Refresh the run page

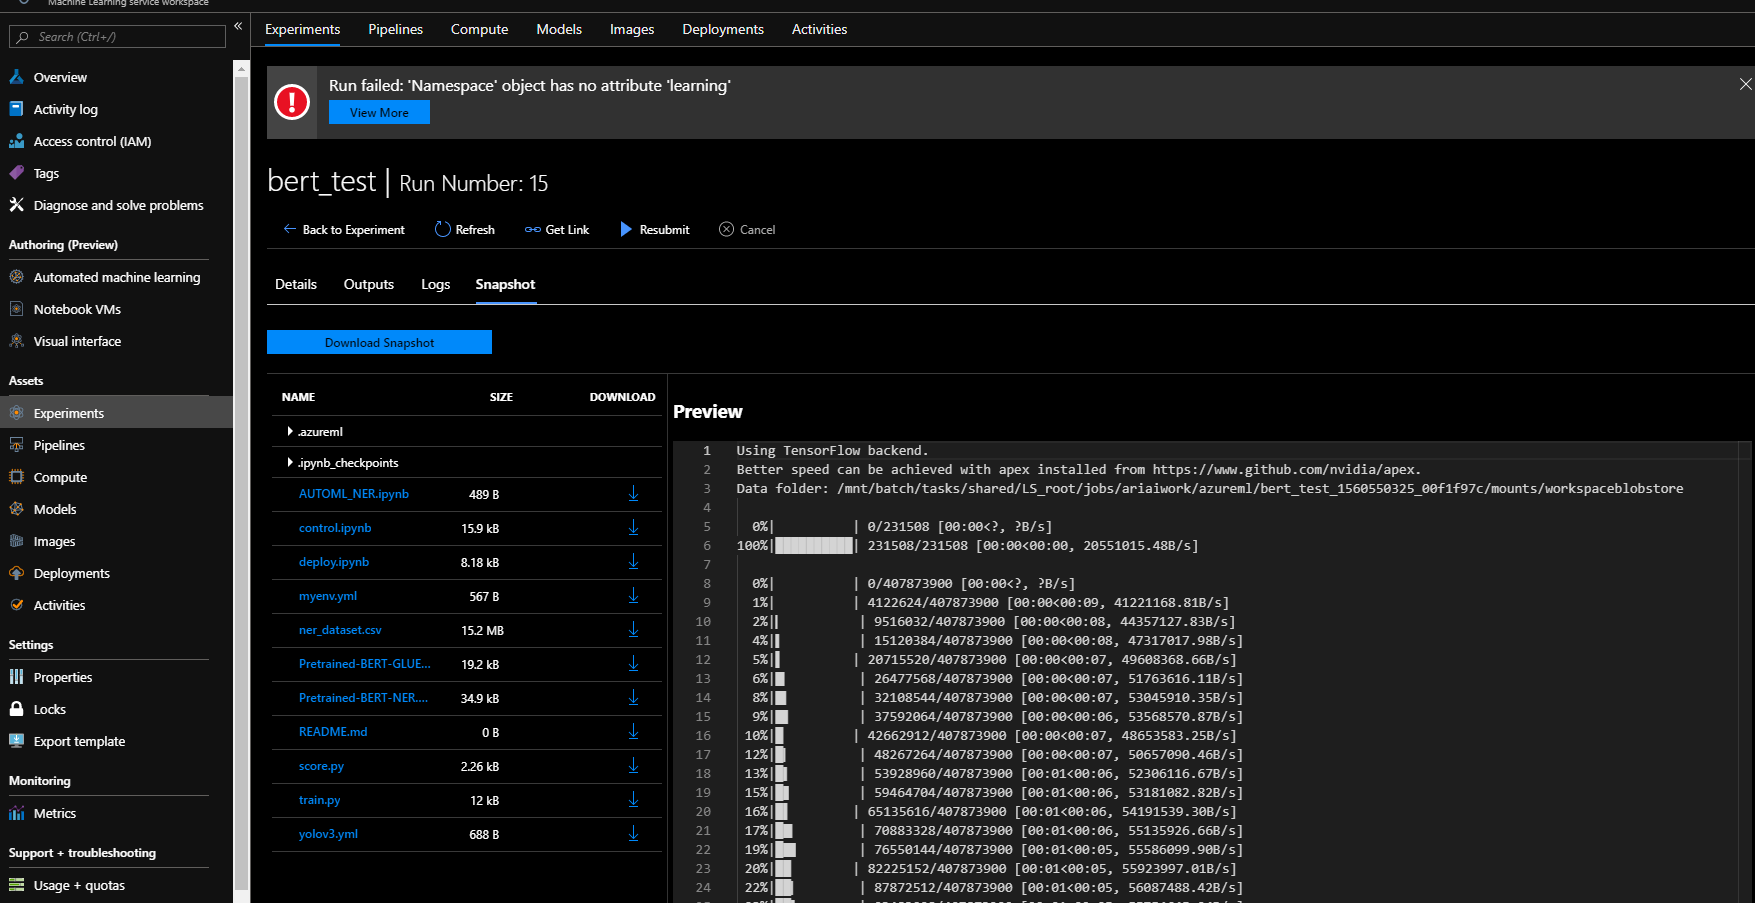(x=465, y=229)
